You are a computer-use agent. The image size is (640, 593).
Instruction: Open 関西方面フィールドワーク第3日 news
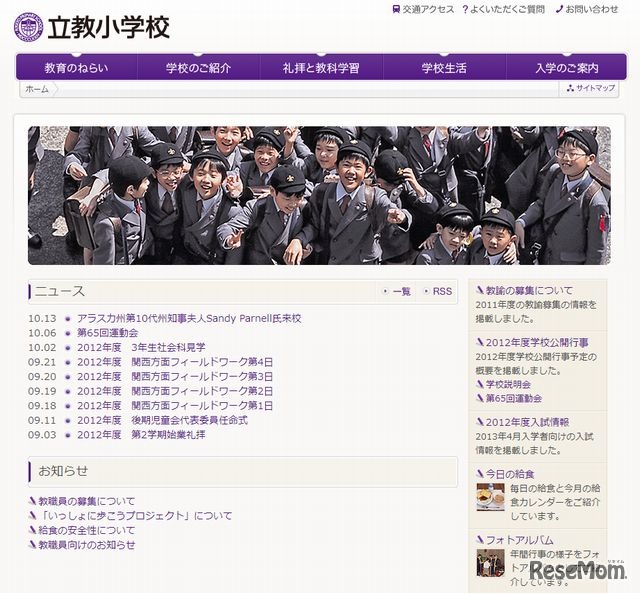[175, 377]
